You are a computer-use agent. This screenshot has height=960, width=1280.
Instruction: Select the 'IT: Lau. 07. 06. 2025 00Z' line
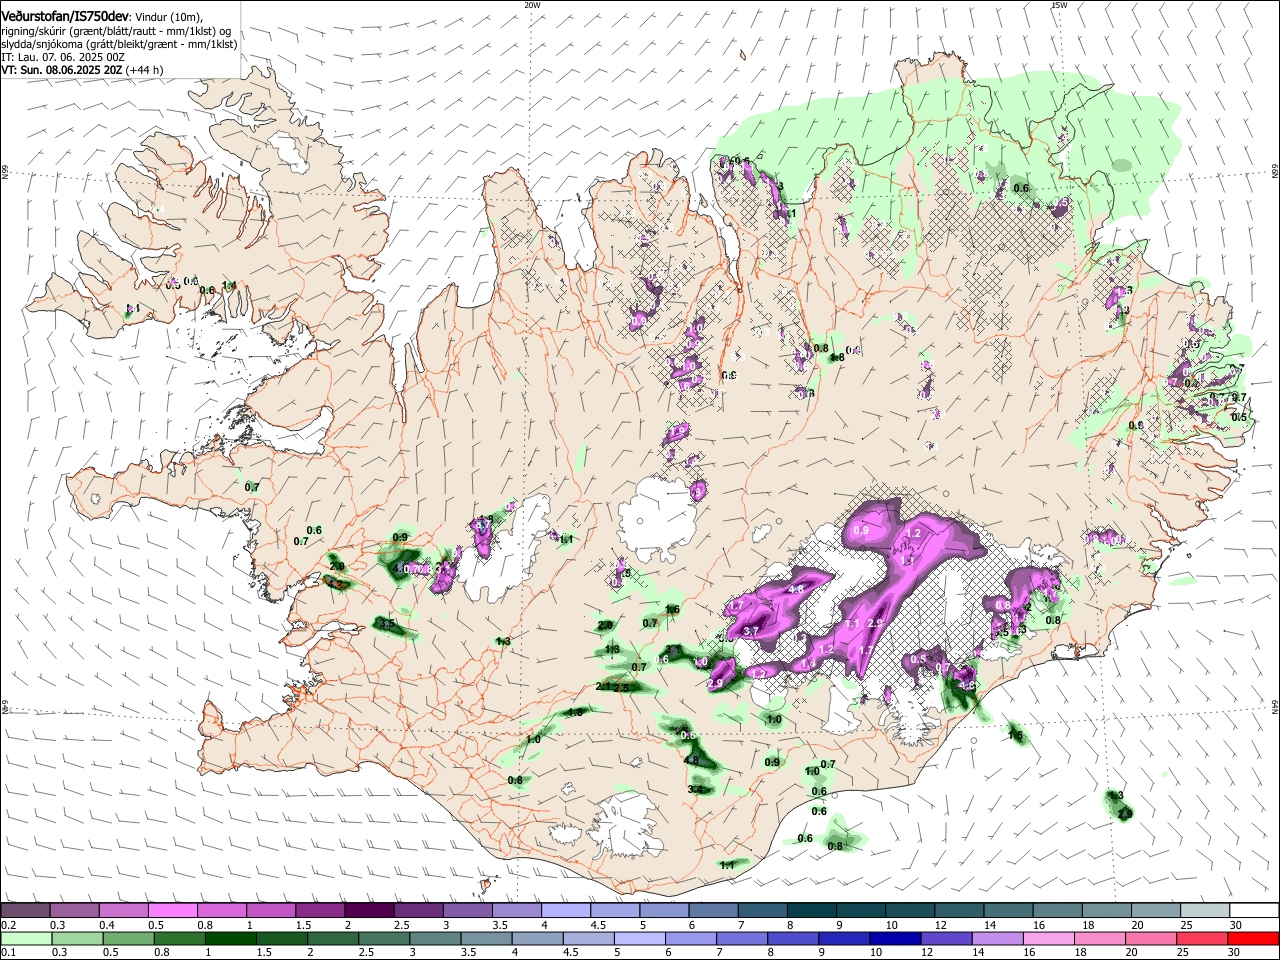click(63, 57)
